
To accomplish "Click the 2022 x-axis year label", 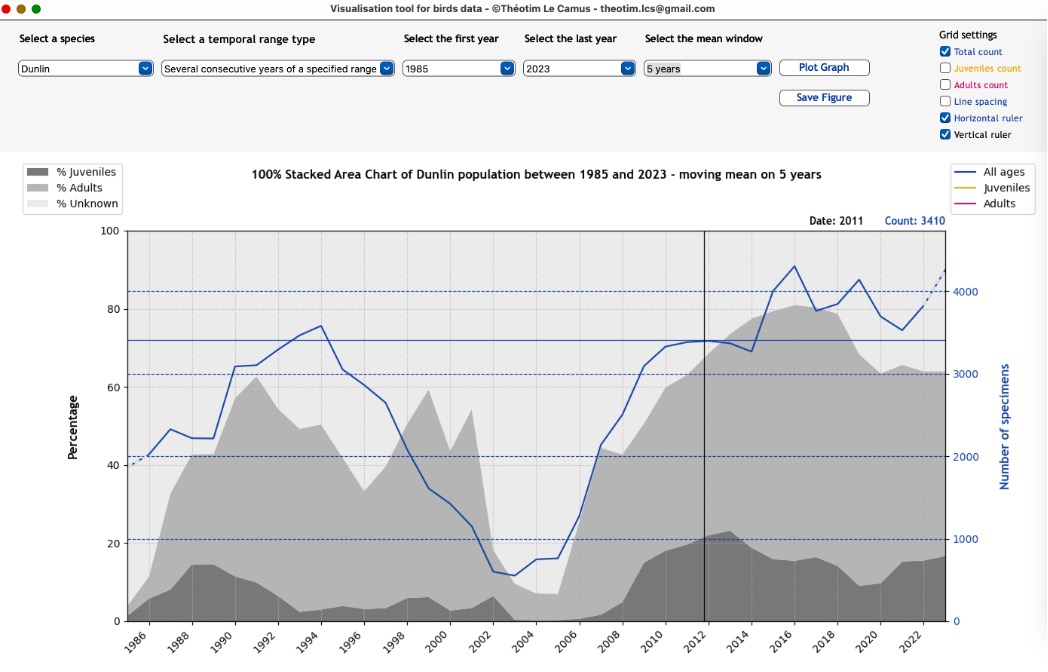I will coord(910,643).
